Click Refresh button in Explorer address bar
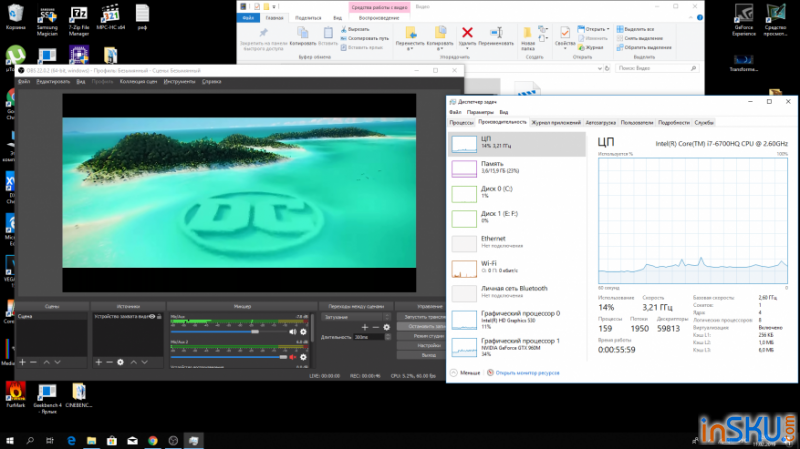The image size is (800, 449). 607,68
